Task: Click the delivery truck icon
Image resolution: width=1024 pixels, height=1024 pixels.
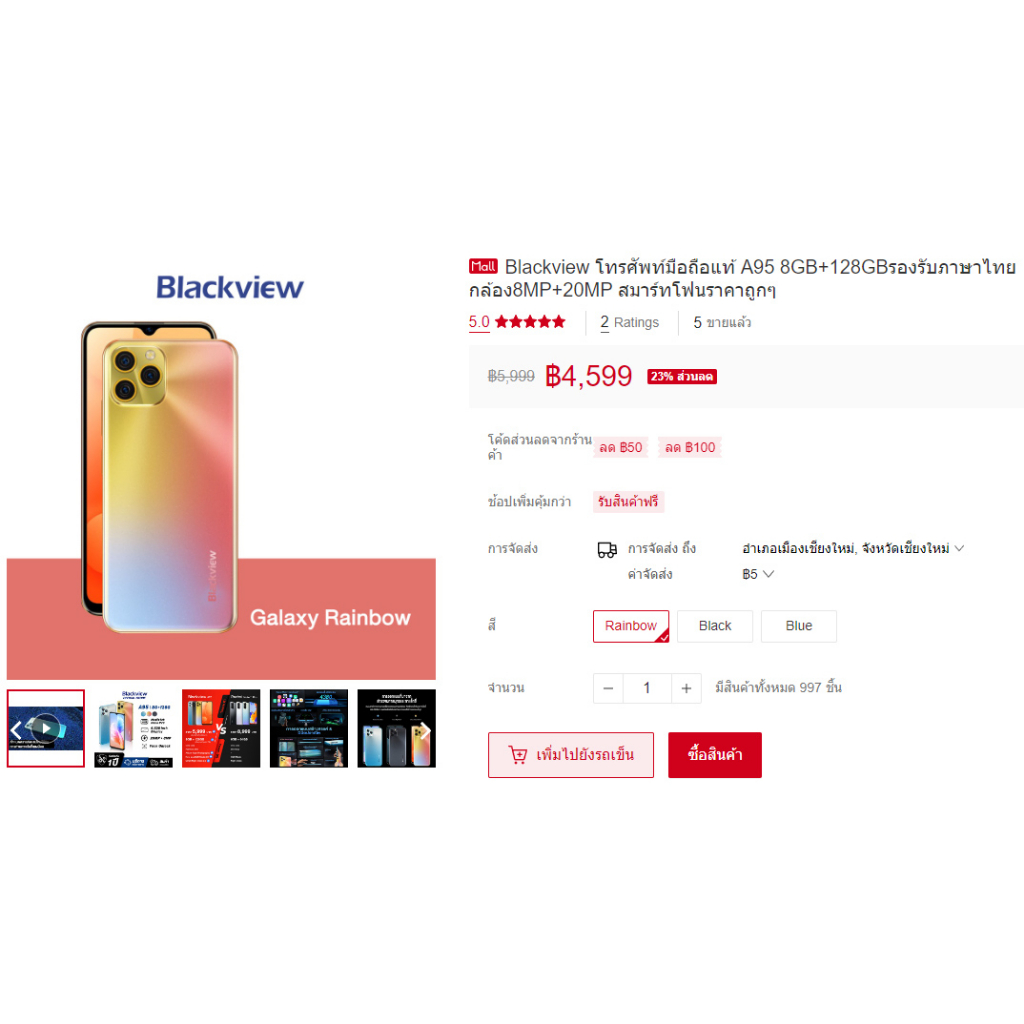Action: click(607, 550)
